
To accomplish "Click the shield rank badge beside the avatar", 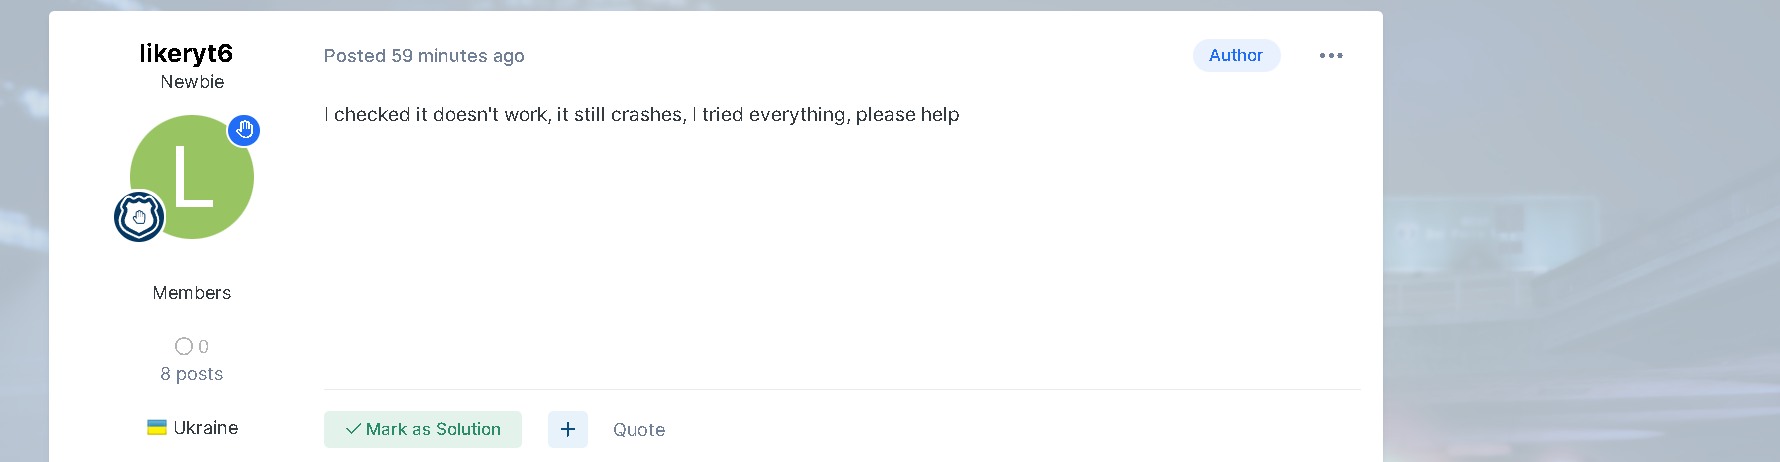I will pyautogui.click(x=139, y=216).
